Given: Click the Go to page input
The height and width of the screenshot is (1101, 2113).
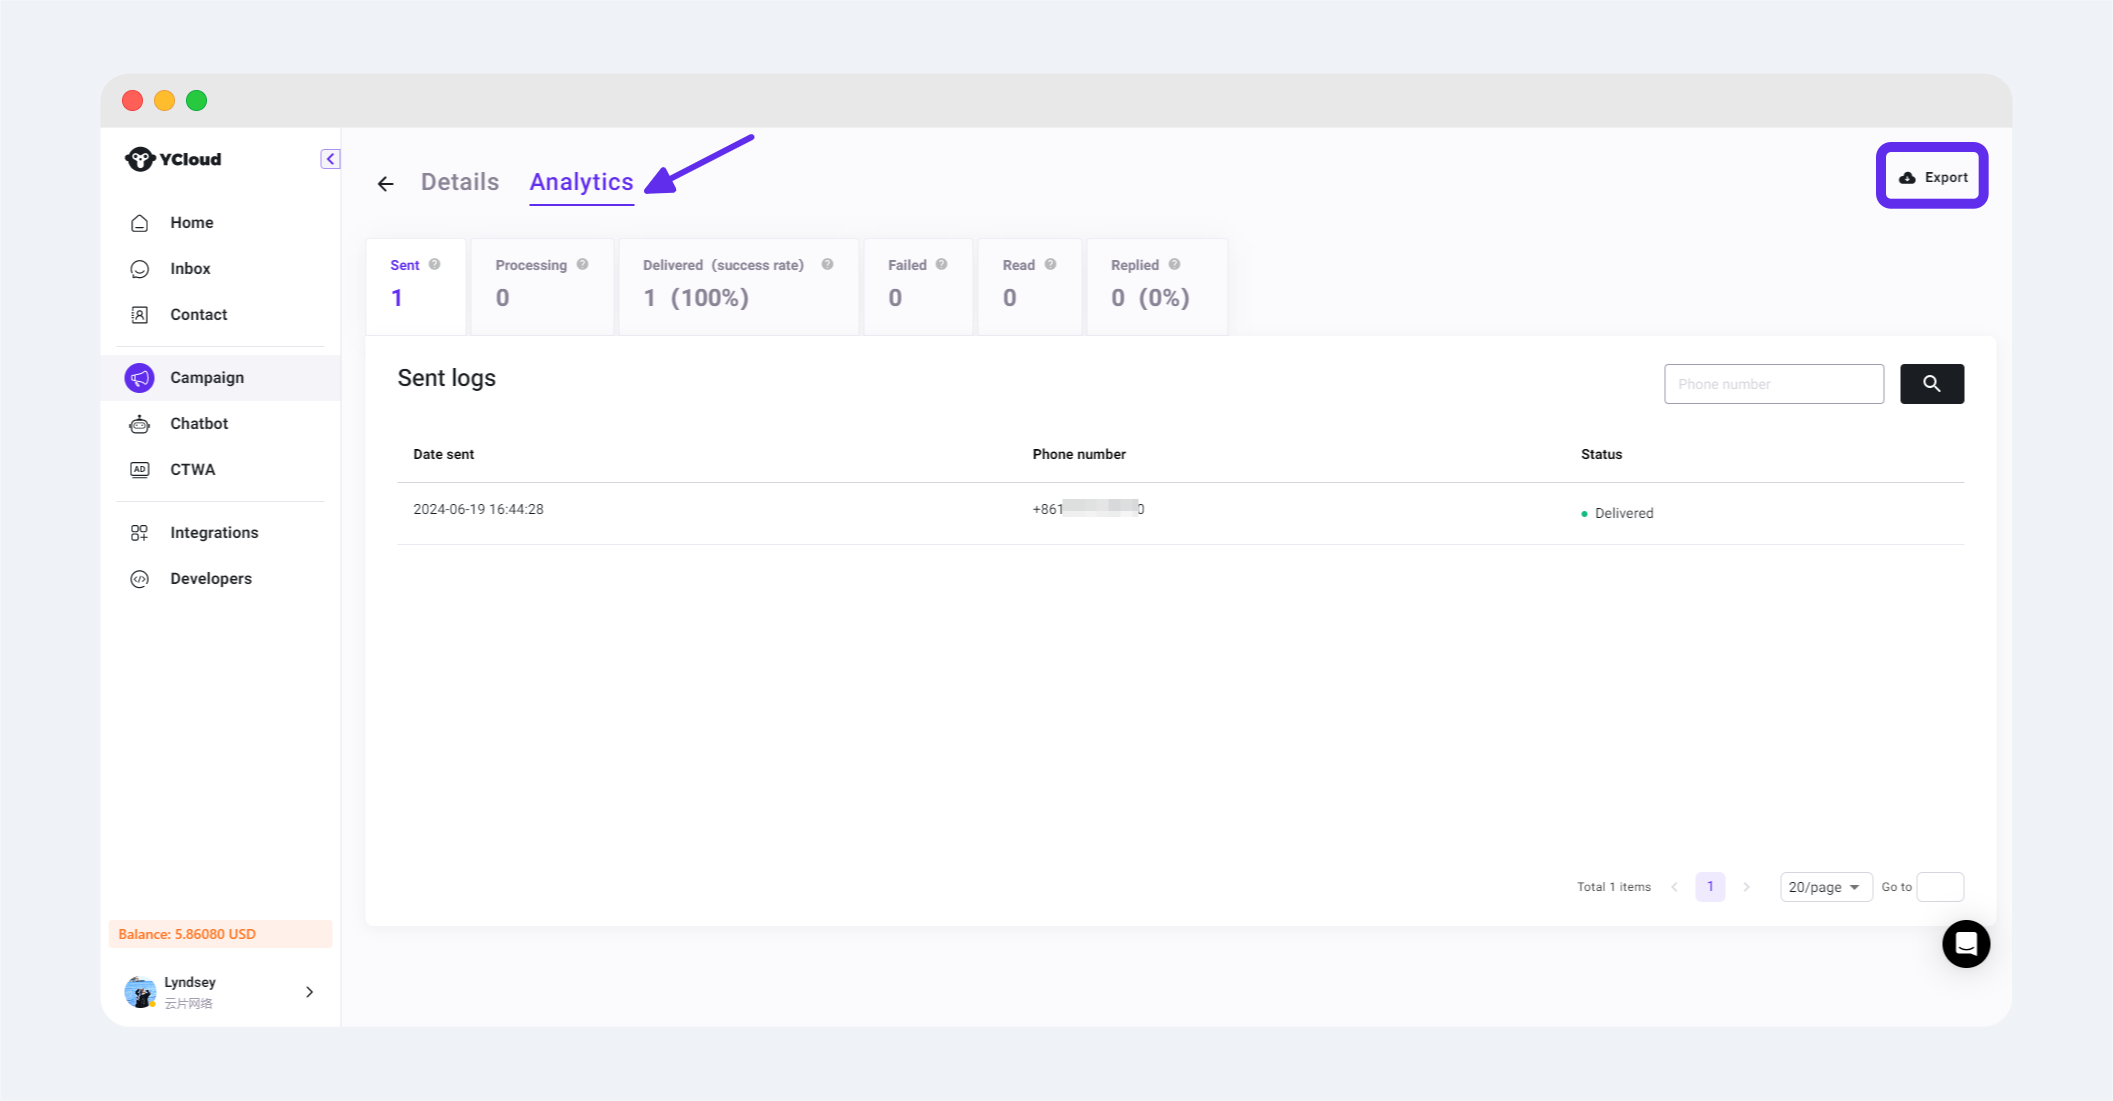Looking at the screenshot, I should [x=1939, y=887].
